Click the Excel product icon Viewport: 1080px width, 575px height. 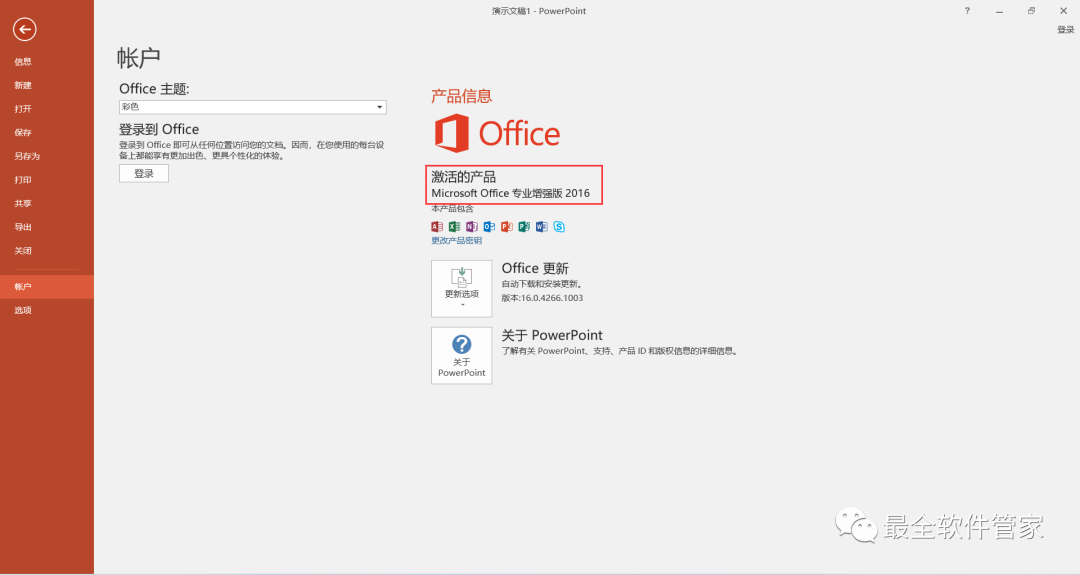[x=454, y=227]
